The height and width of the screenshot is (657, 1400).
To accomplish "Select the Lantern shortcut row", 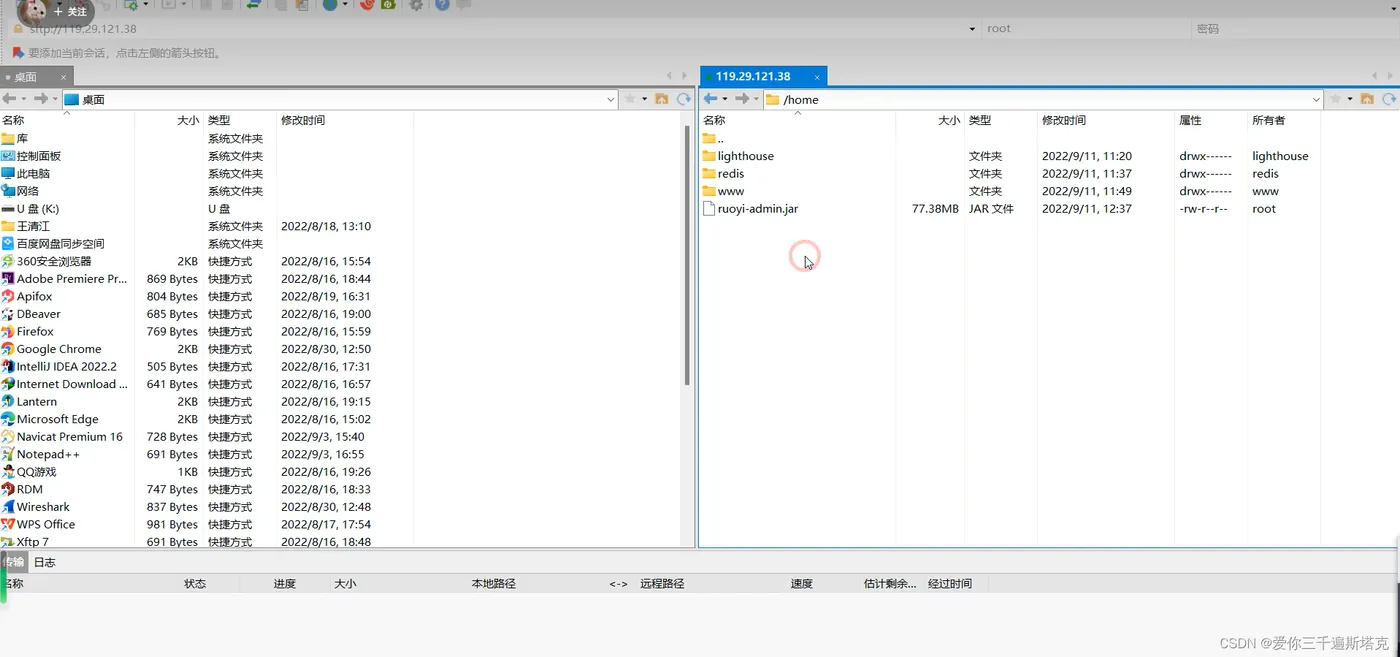I will [207, 402].
